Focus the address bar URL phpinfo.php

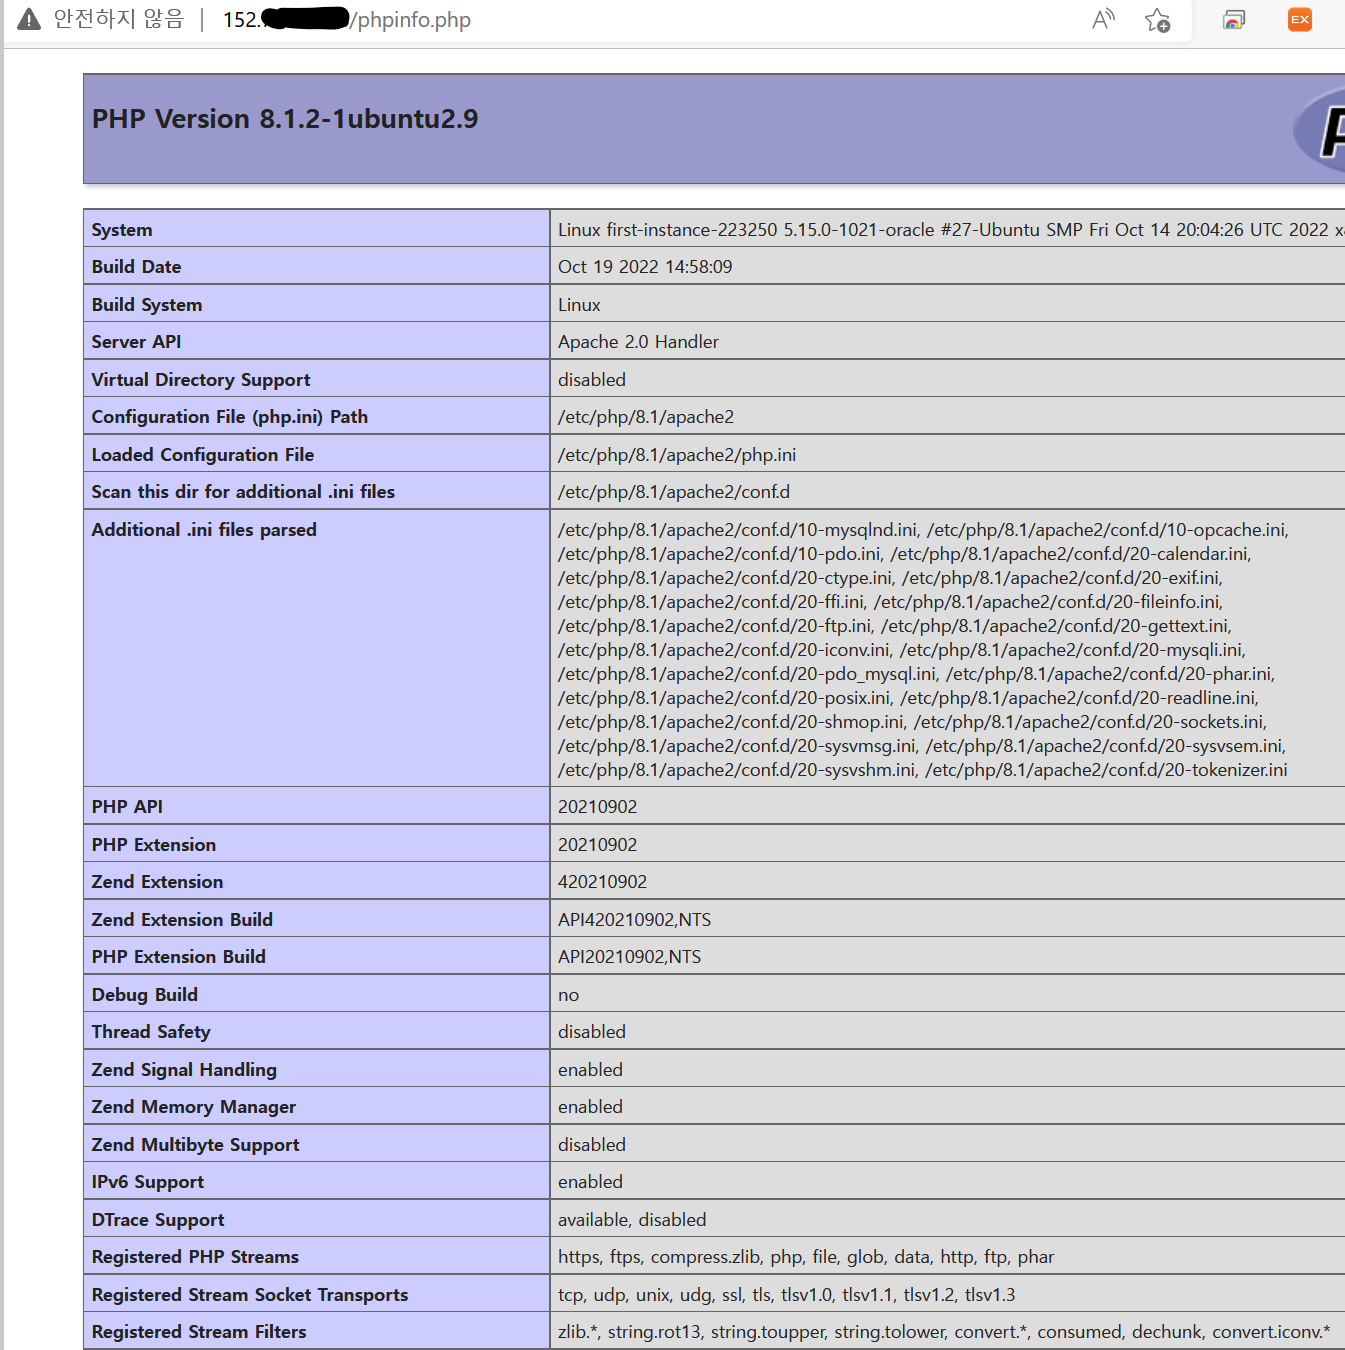tap(347, 20)
